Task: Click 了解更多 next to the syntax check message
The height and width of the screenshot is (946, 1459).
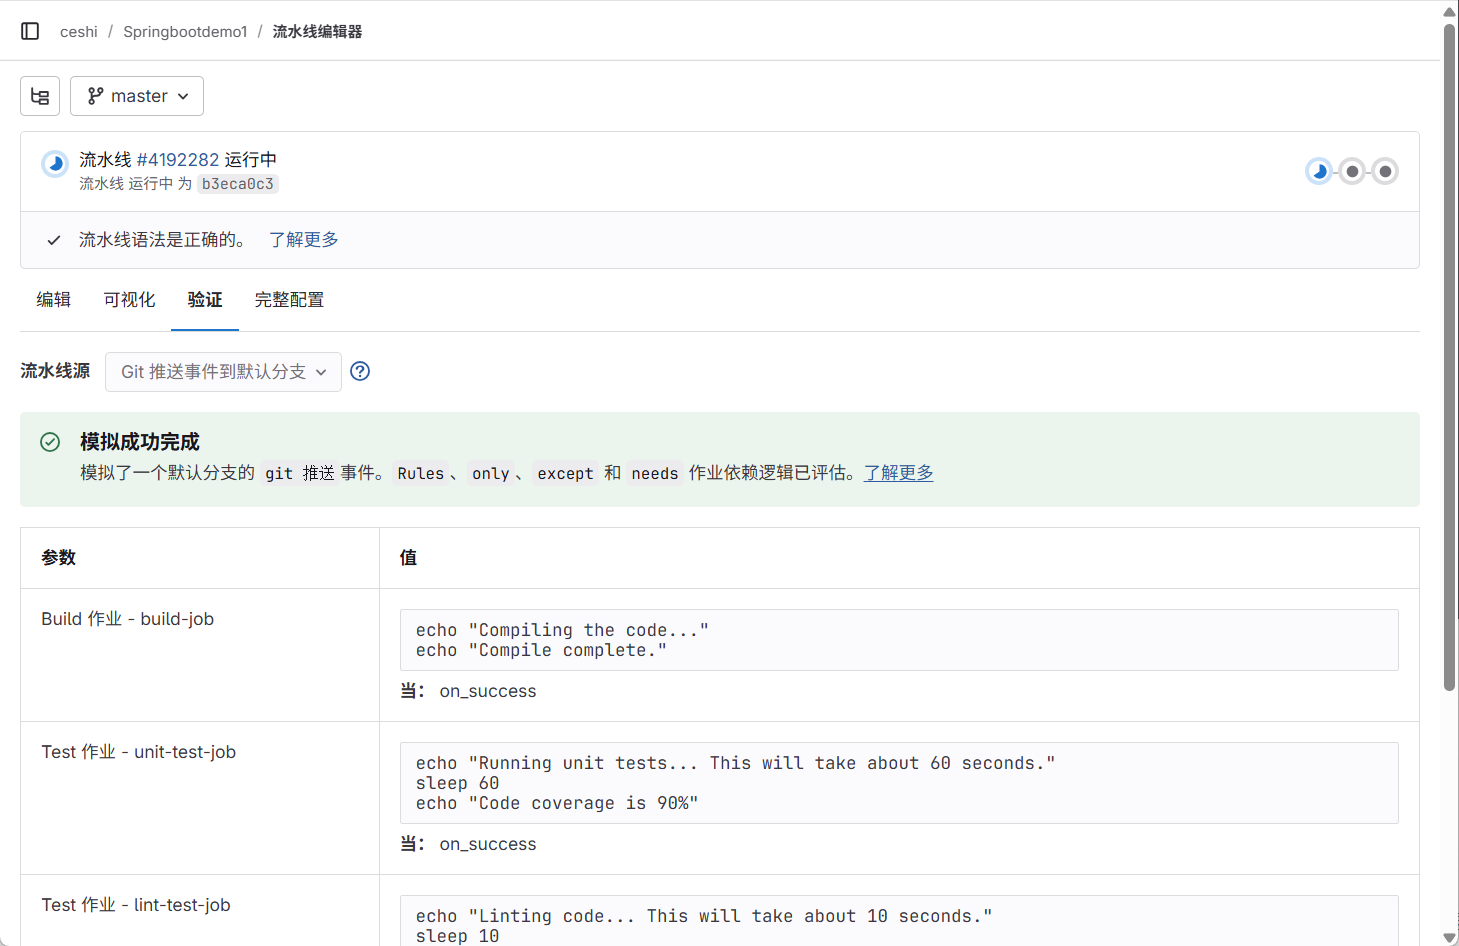Action: [x=303, y=240]
